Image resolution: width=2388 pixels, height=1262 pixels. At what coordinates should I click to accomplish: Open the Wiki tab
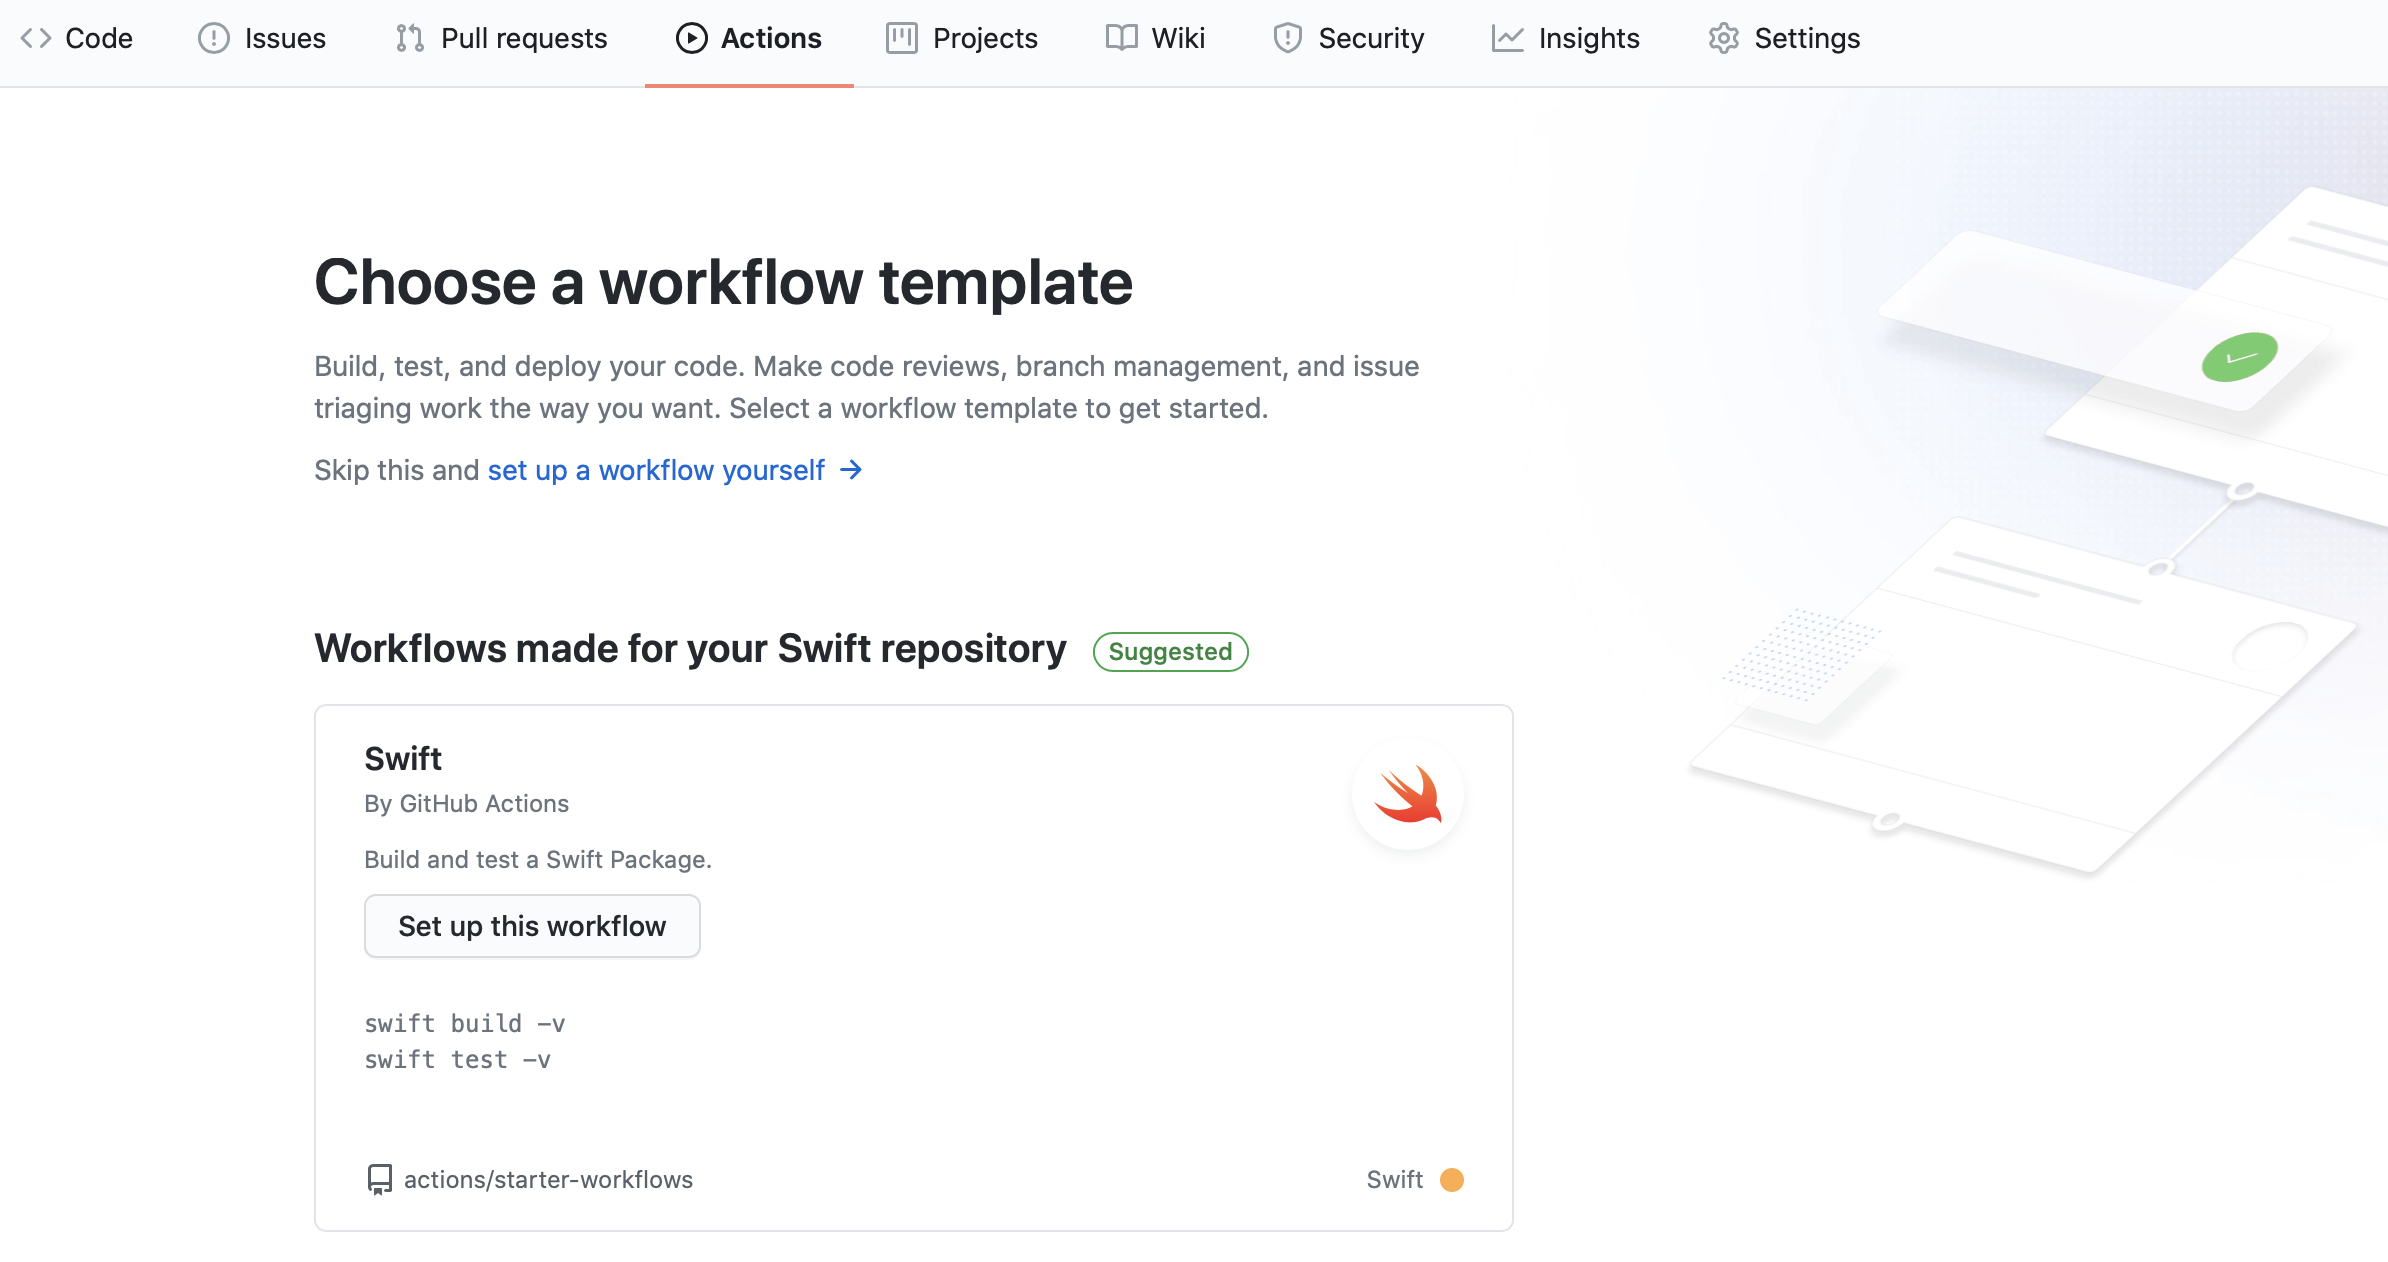pyautogui.click(x=1156, y=38)
